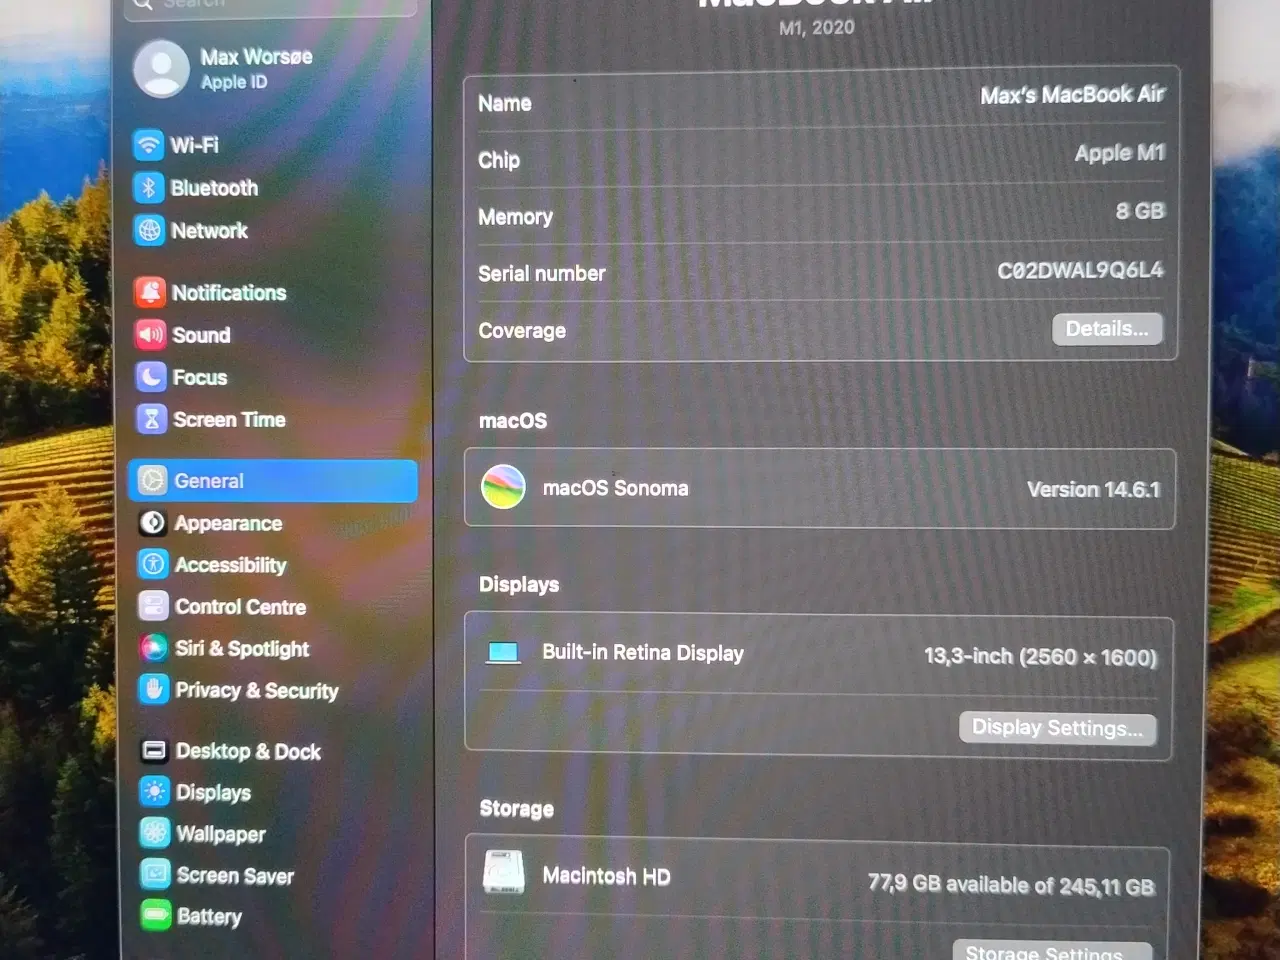1280x960 pixels.
Task: Click the Storage section heading
Action: (516, 808)
